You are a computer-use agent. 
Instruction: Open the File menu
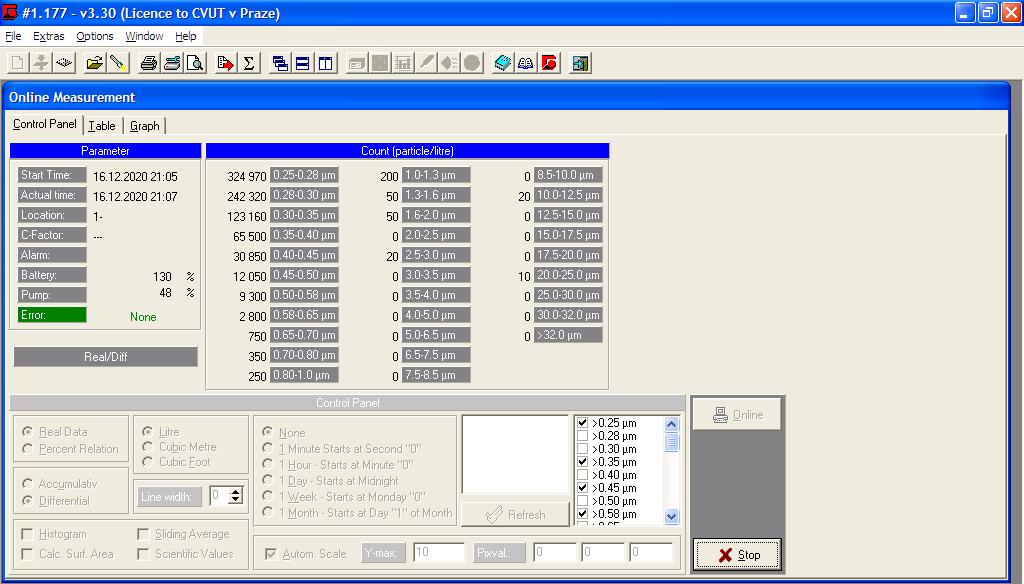(13, 36)
